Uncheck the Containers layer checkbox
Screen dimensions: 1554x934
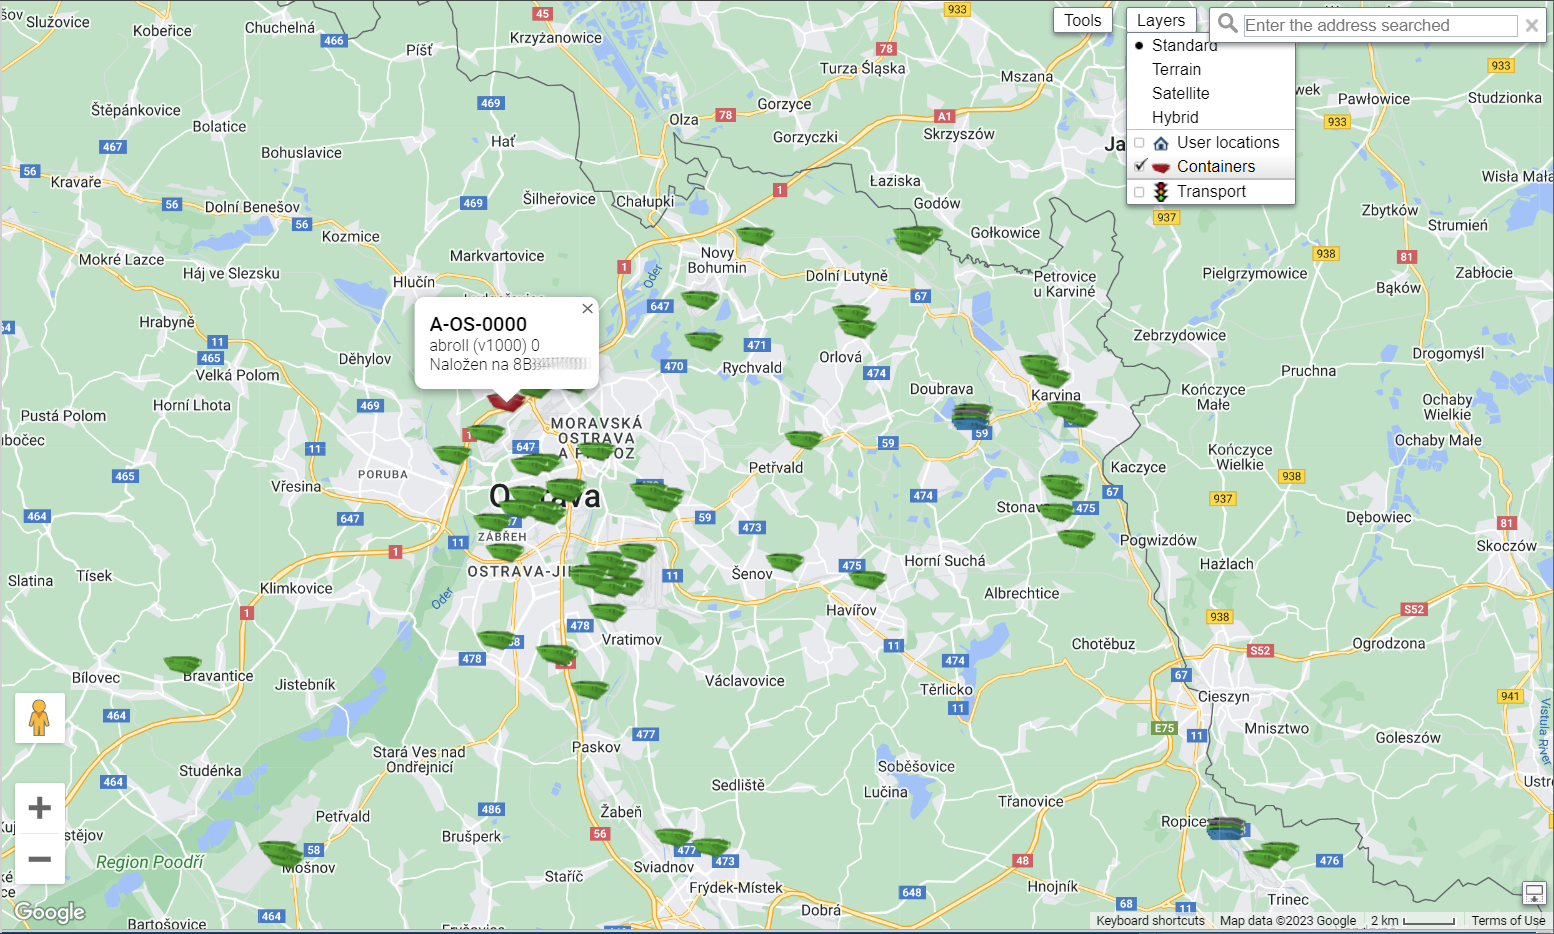tap(1139, 167)
